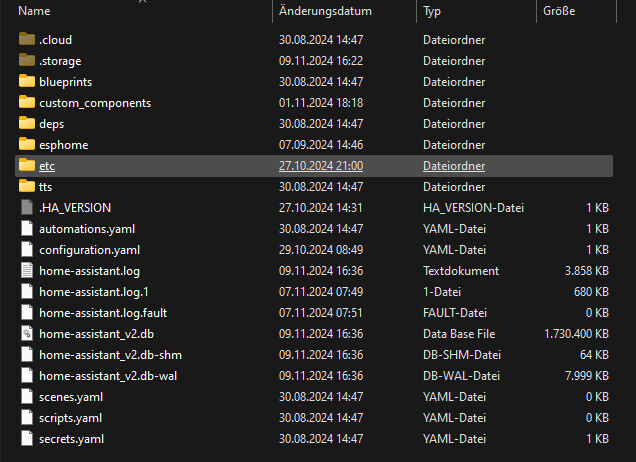Screen dimensions: 636x462
Task: Click the blueprints folder icon
Action: click(27, 82)
